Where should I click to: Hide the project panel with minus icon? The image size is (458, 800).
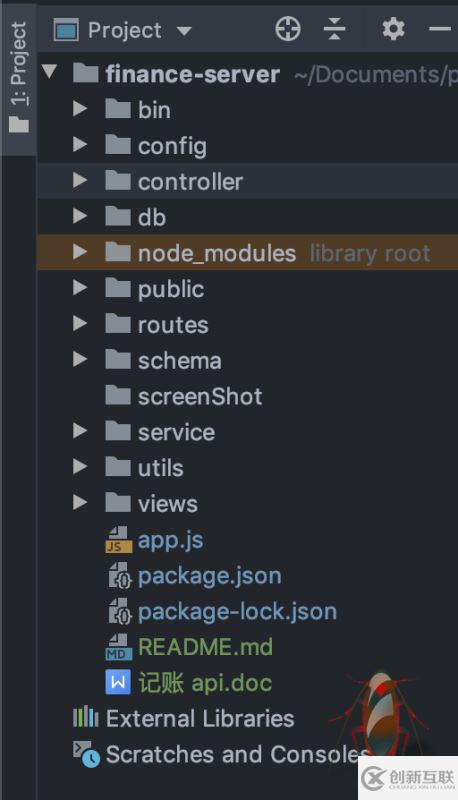point(440,29)
